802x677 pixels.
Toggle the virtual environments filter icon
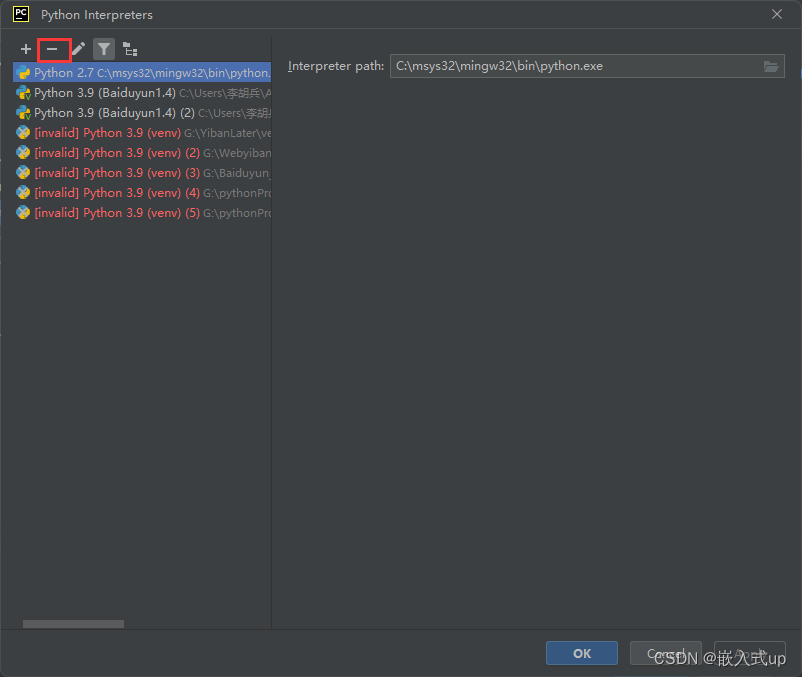[x=104, y=50]
